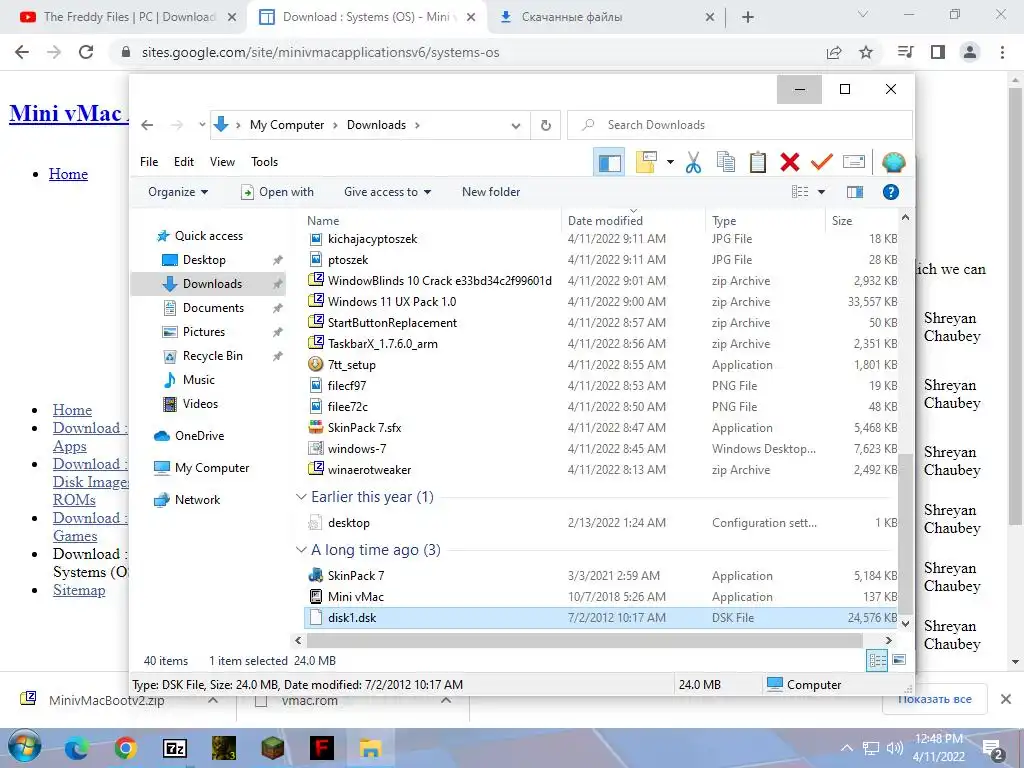Click the blue Help question mark icon
Image resolution: width=1024 pixels, height=768 pixels.
click(x=891, y=192)
